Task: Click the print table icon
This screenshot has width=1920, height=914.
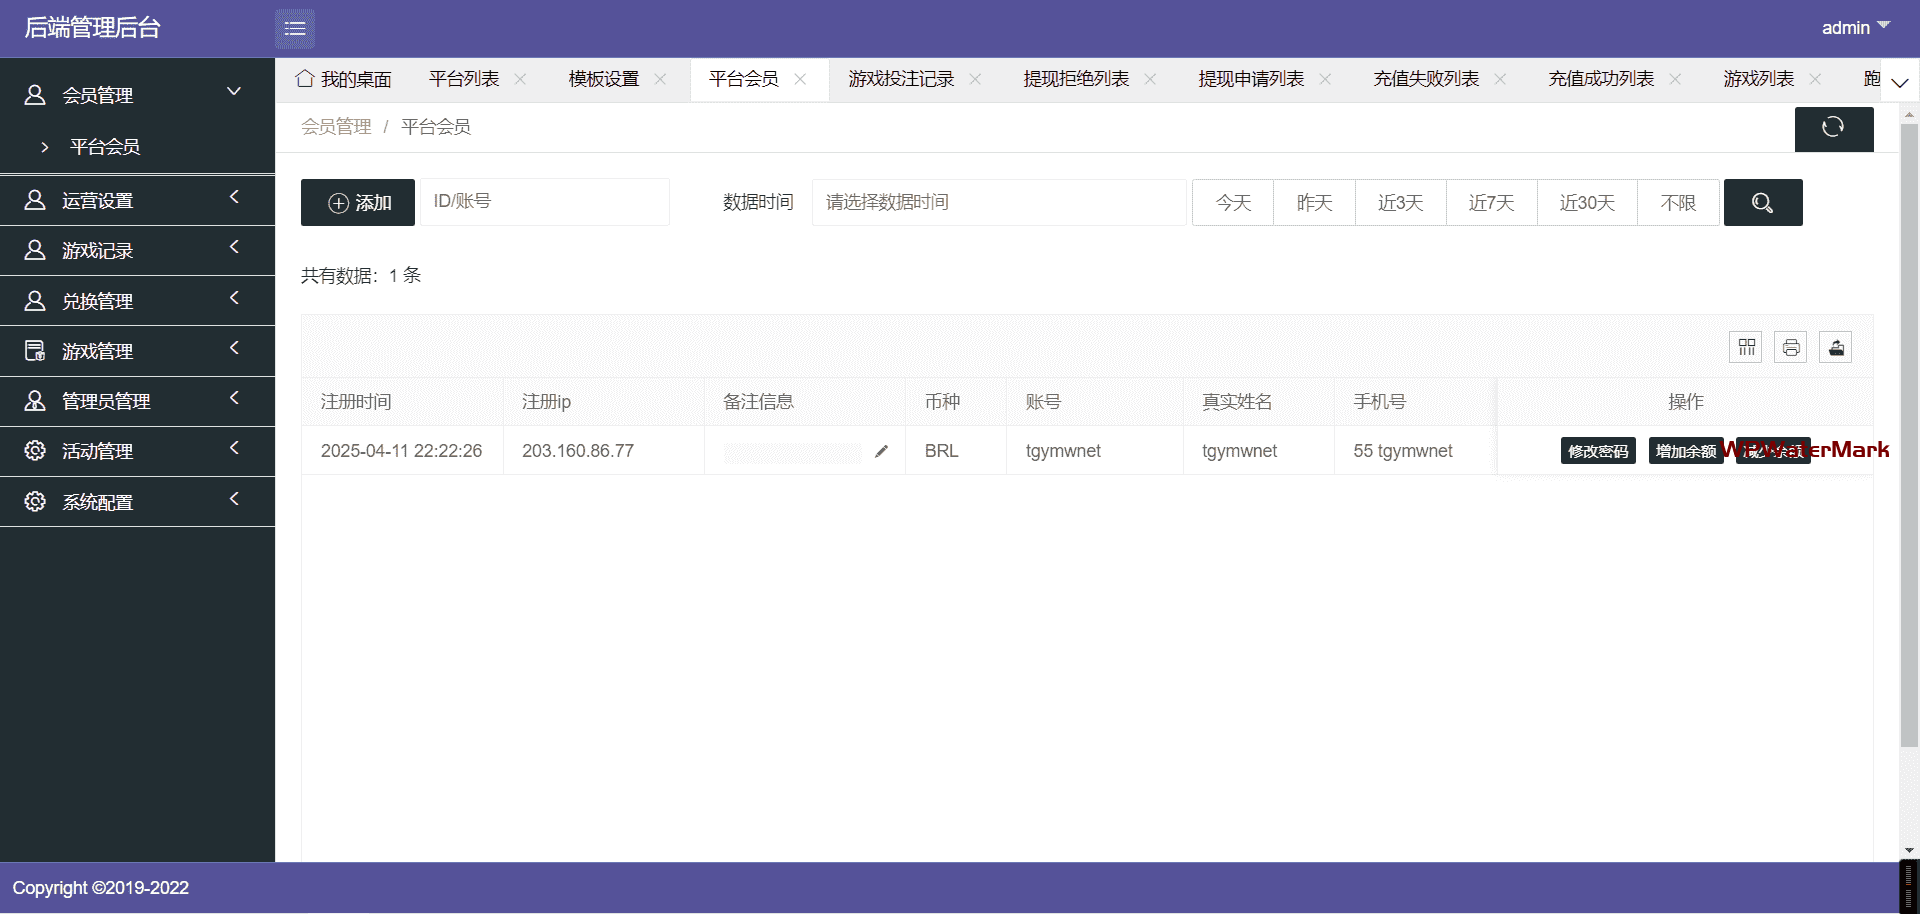Action: point(1790,347)
